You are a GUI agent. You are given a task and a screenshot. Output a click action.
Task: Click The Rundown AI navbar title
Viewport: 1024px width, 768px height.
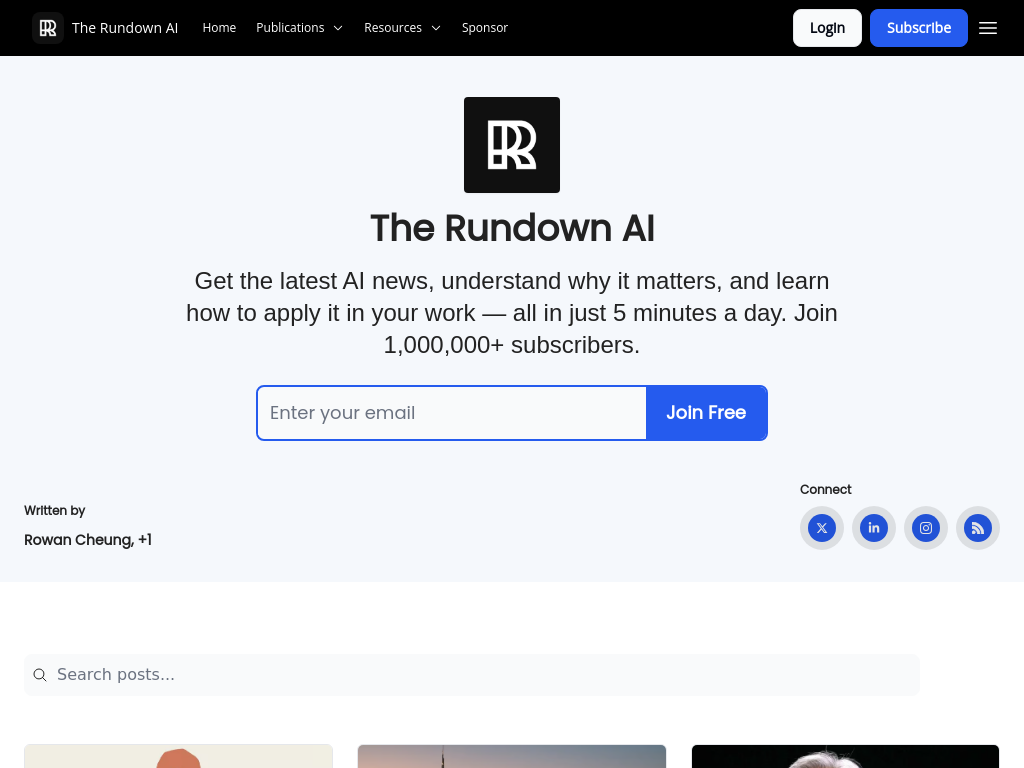pyautogui.click(x=125, y=28)
